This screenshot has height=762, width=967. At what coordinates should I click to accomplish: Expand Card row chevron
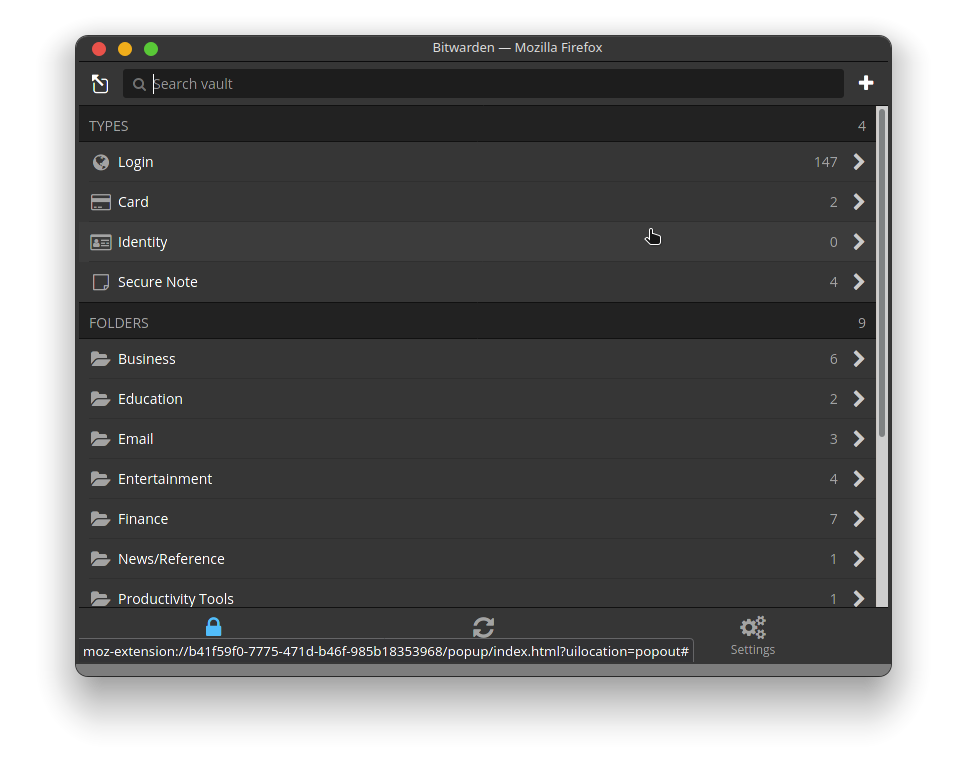coord(859,202)
